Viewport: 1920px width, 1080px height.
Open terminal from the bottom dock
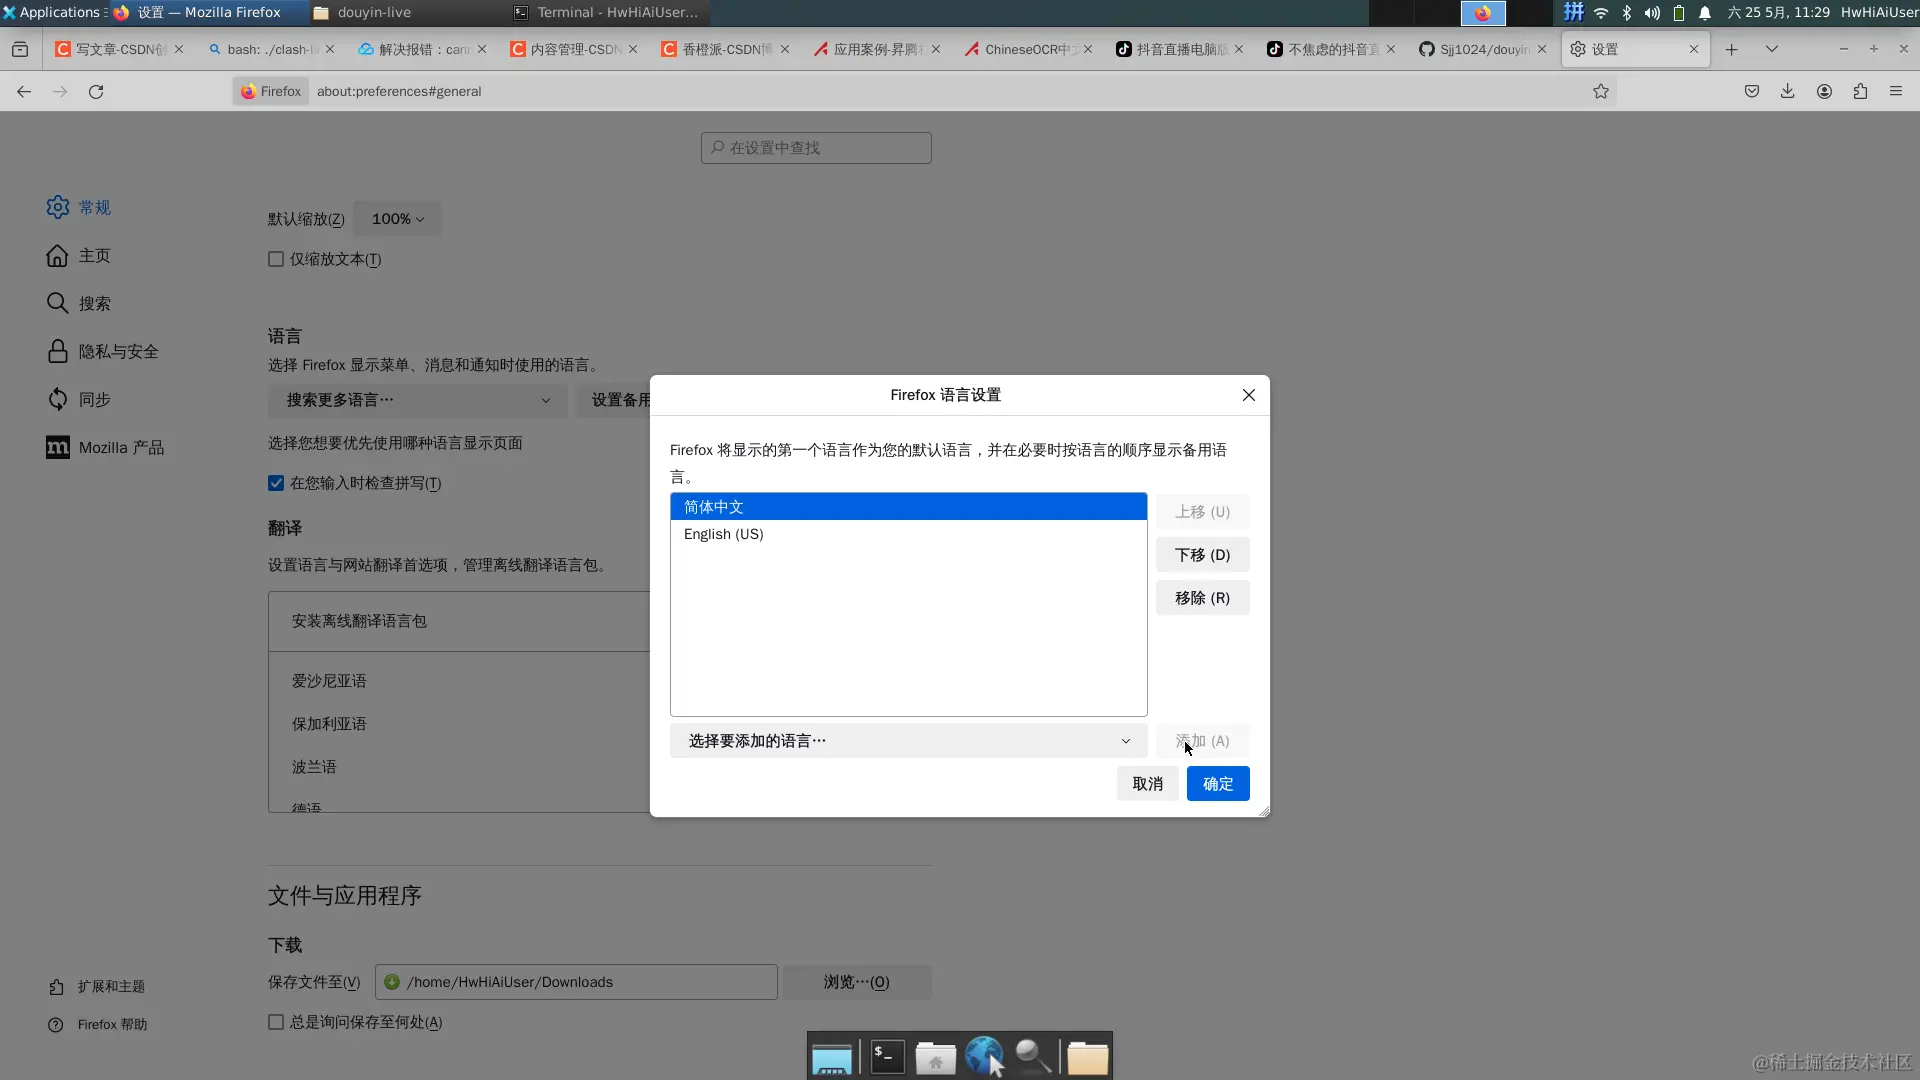point(887,1057)
